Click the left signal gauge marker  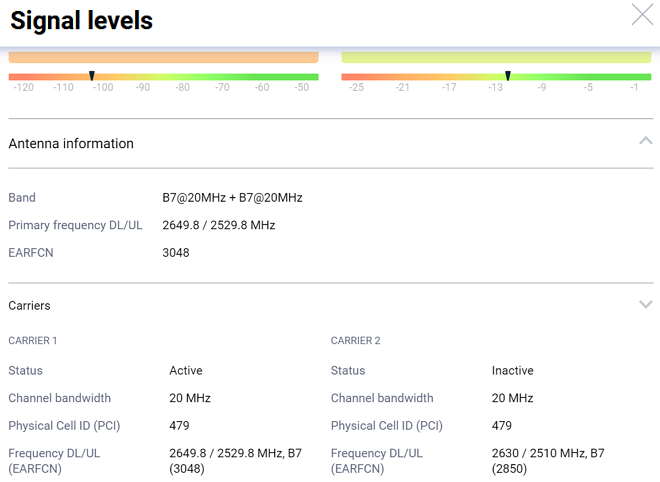[92, 76]
